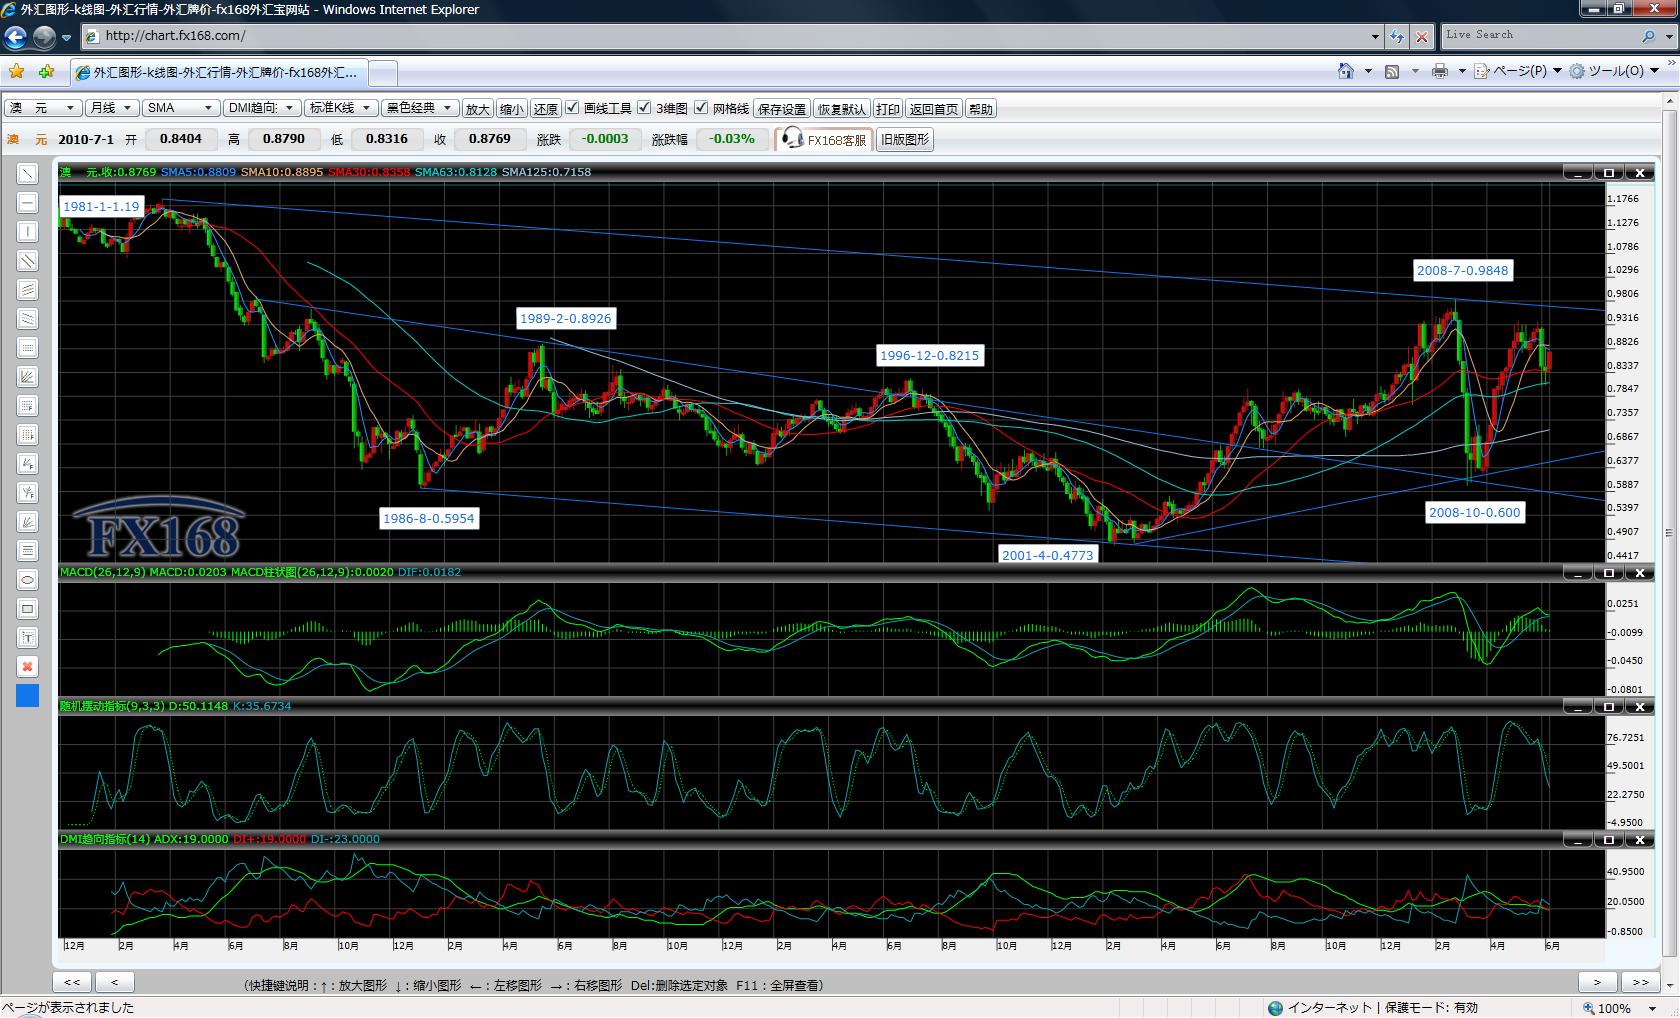Open the 月线 timeframe dropdown

click(x=110, y=108)
